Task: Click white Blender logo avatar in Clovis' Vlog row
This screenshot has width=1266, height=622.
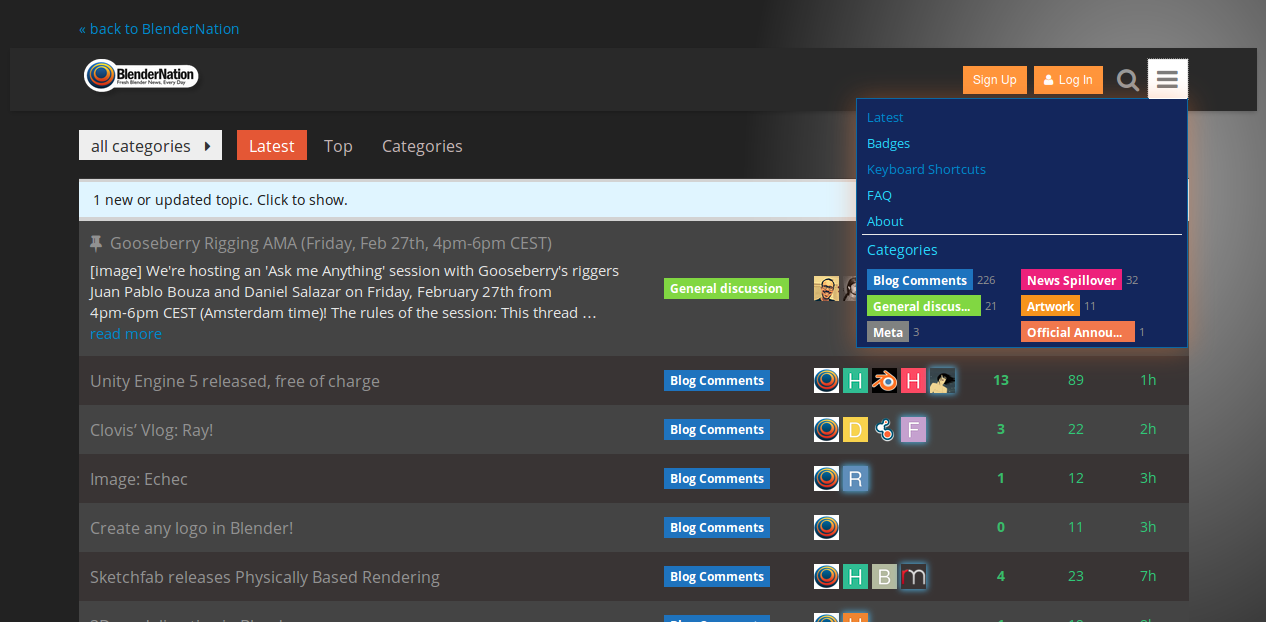Action: 884,429
